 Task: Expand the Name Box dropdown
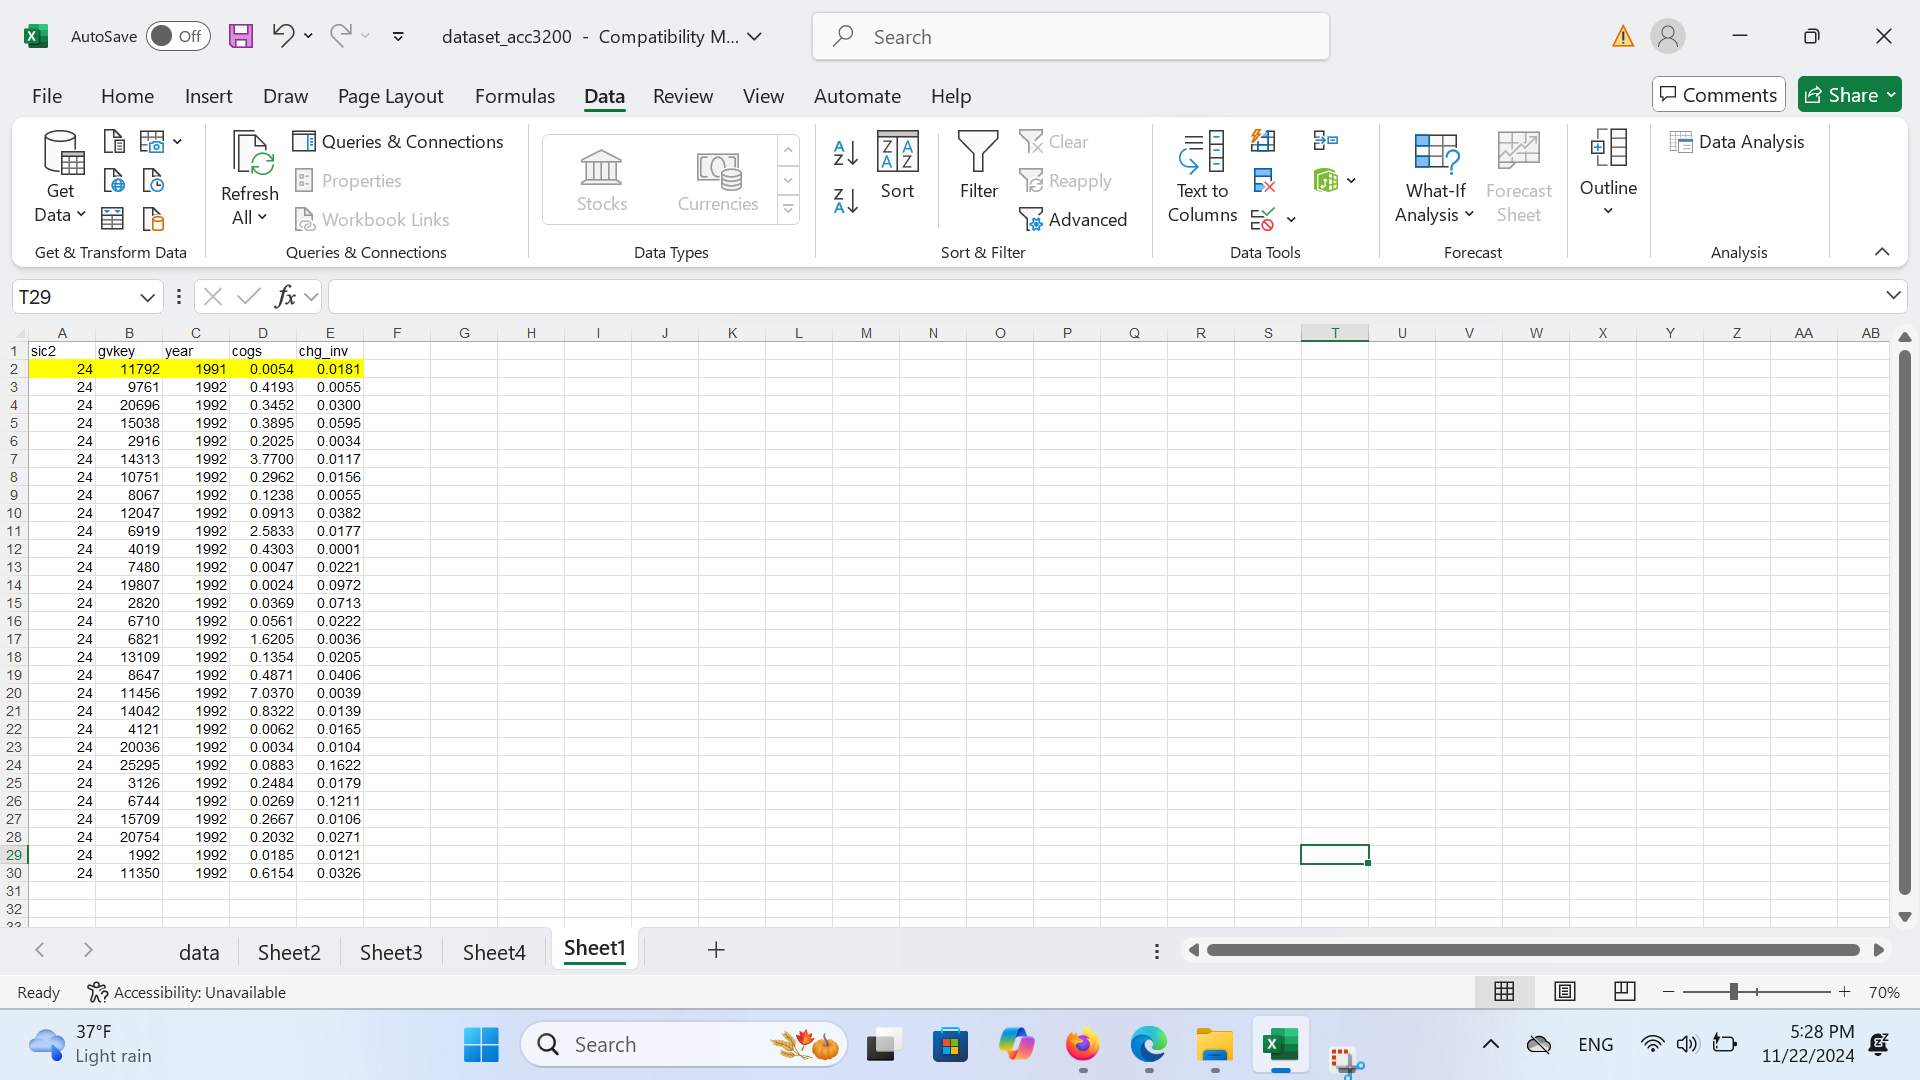147,297
